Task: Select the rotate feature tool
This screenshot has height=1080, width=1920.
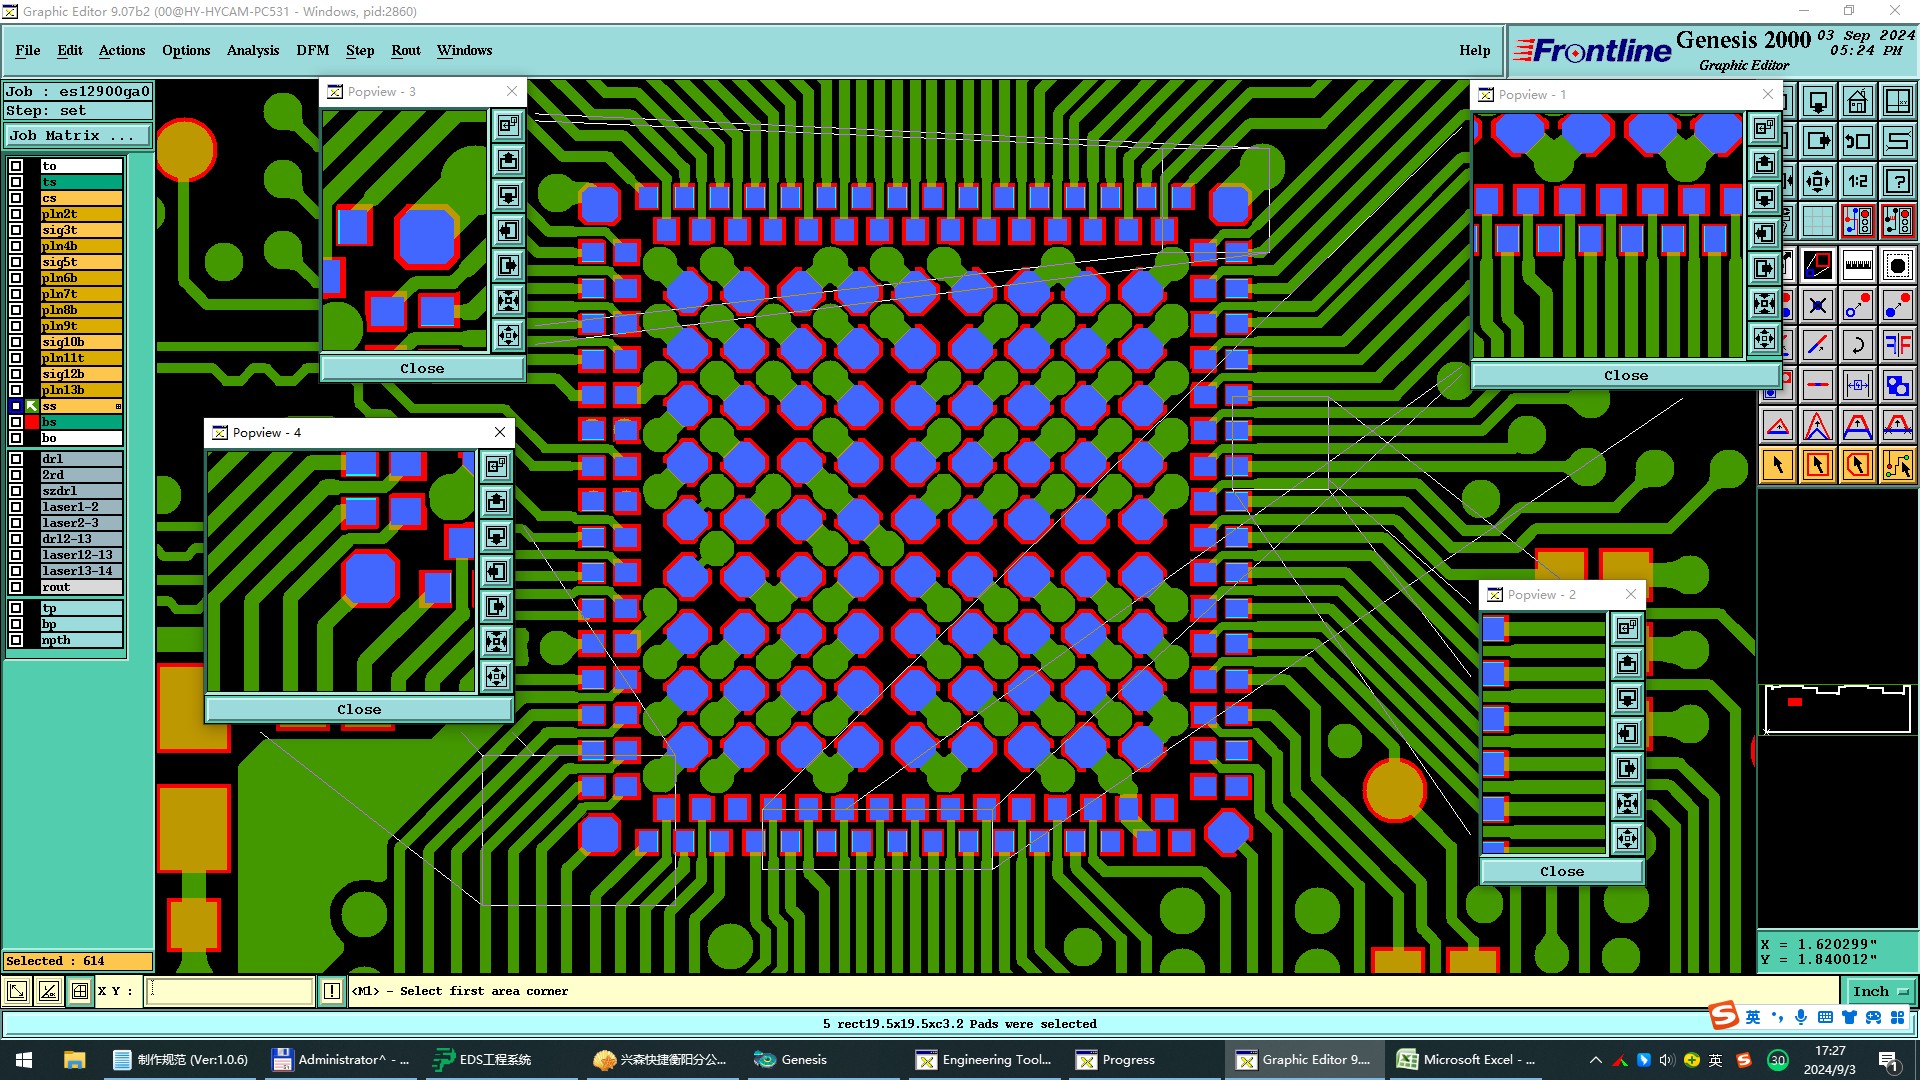Action: pos(1857,345)
